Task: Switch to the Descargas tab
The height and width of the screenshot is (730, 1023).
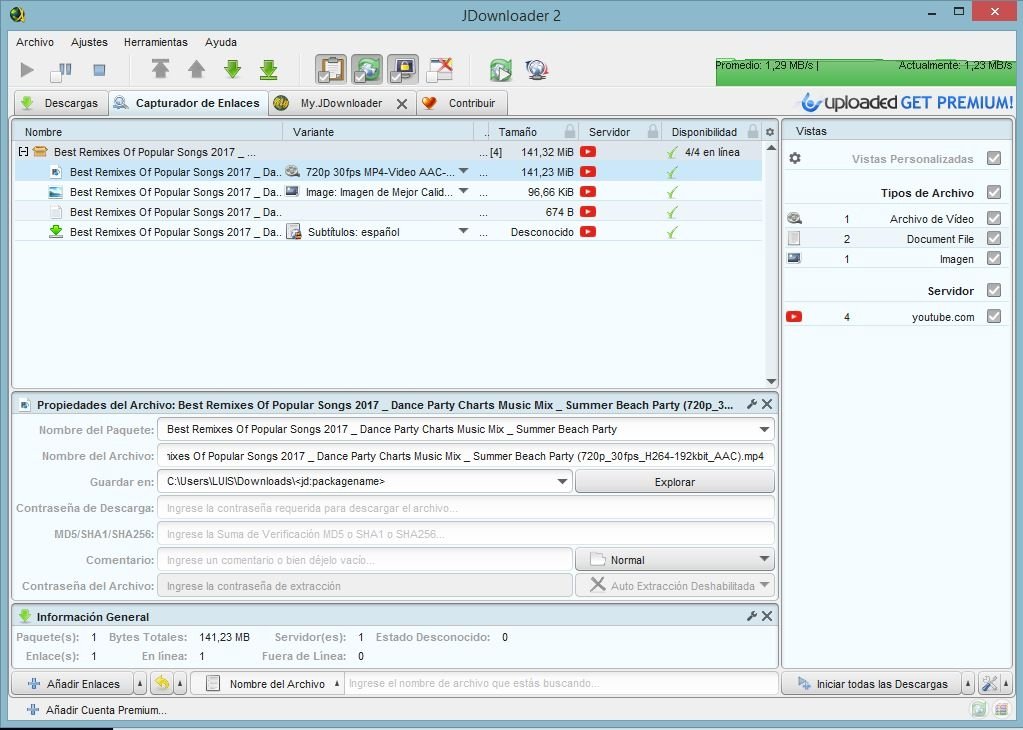Action: tap(61, 103)
